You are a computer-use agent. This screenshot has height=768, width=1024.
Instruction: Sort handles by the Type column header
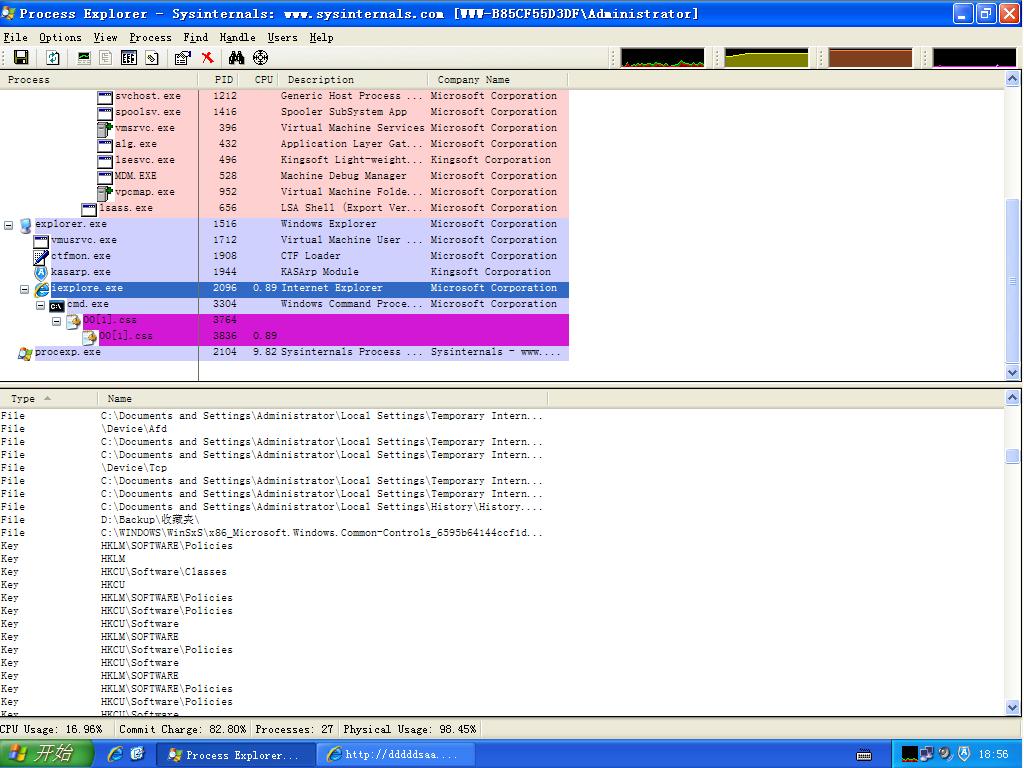tap(24, 398)
